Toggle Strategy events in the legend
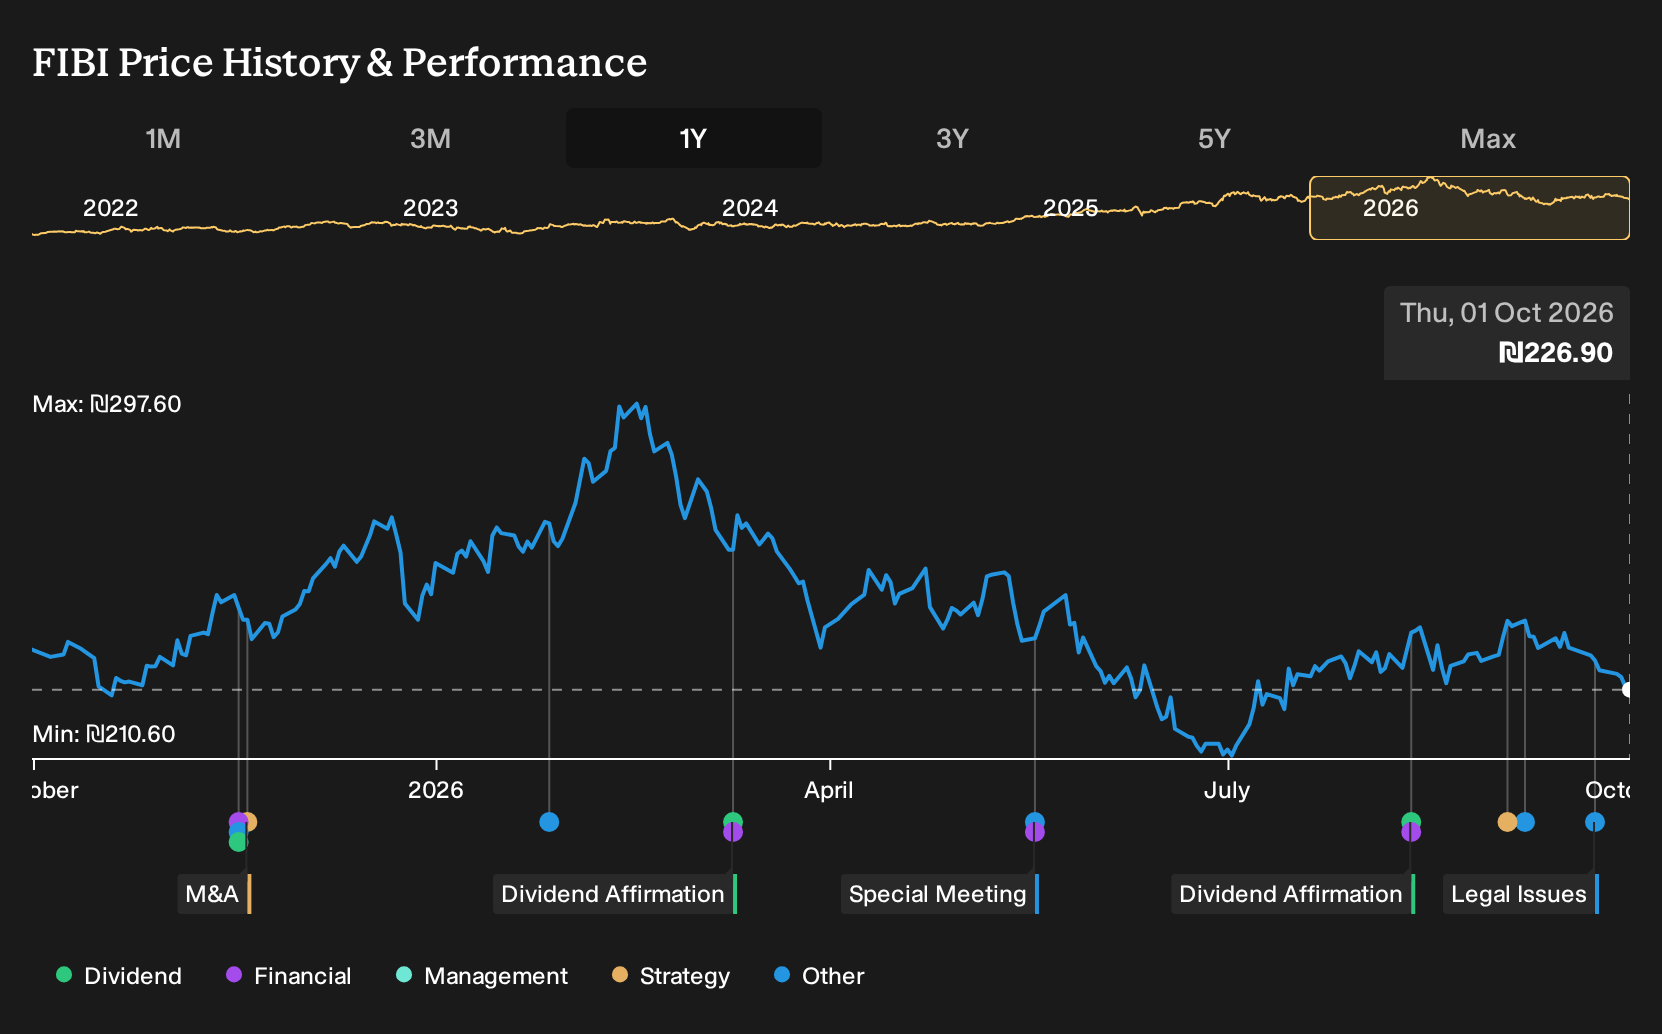The image size is (1662, 1034). pyautogui.click(x=671, y=976)
